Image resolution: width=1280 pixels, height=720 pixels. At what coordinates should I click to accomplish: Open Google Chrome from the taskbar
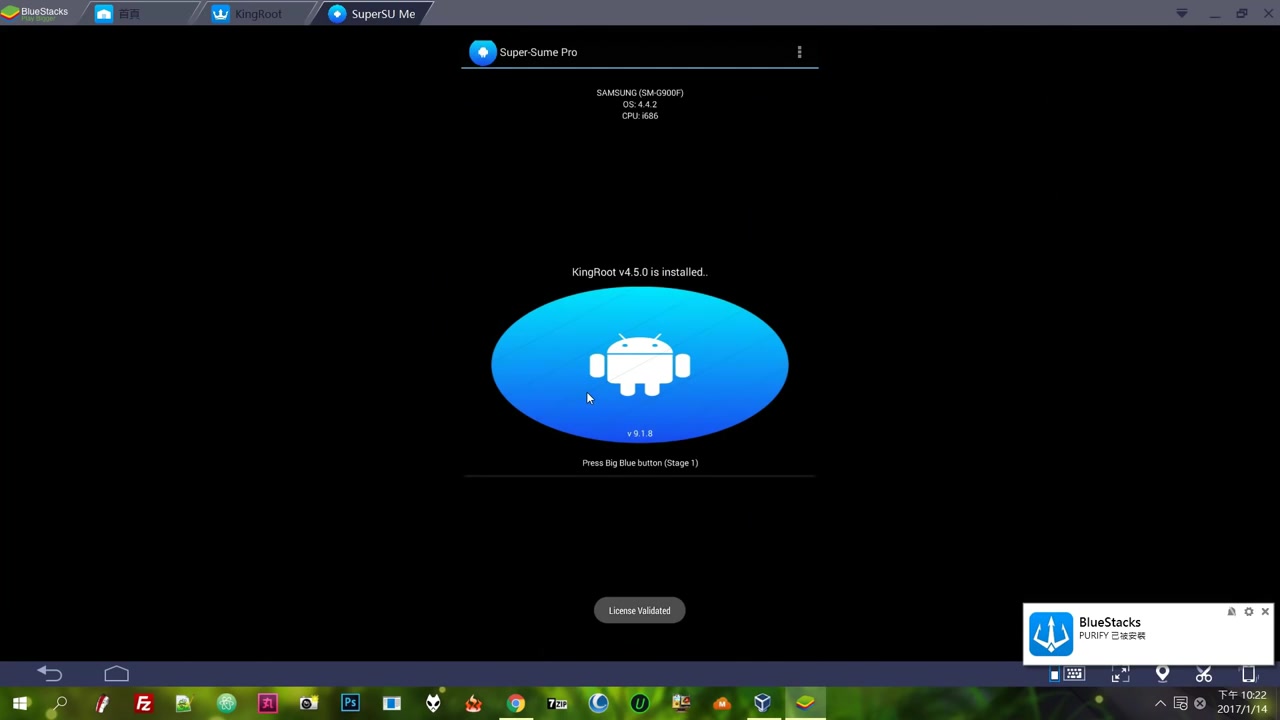click(x=515, y=704)
